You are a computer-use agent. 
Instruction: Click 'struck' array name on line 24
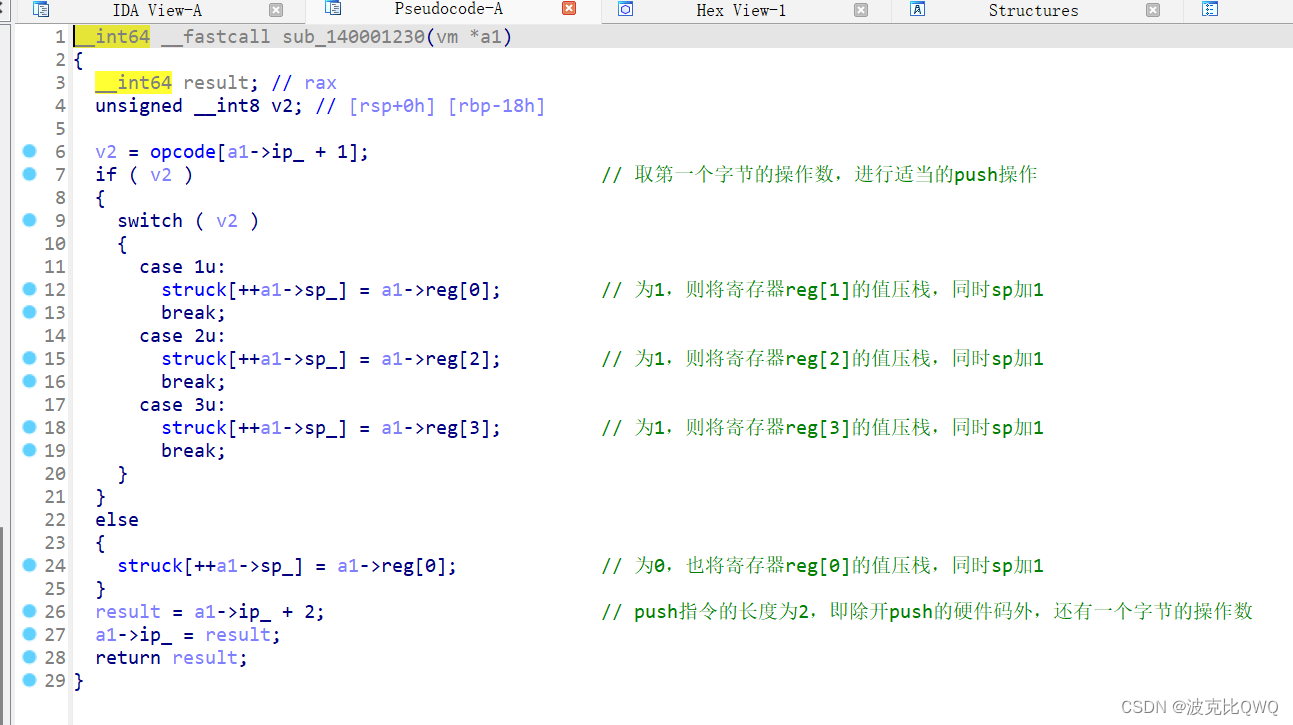(150, 566)
